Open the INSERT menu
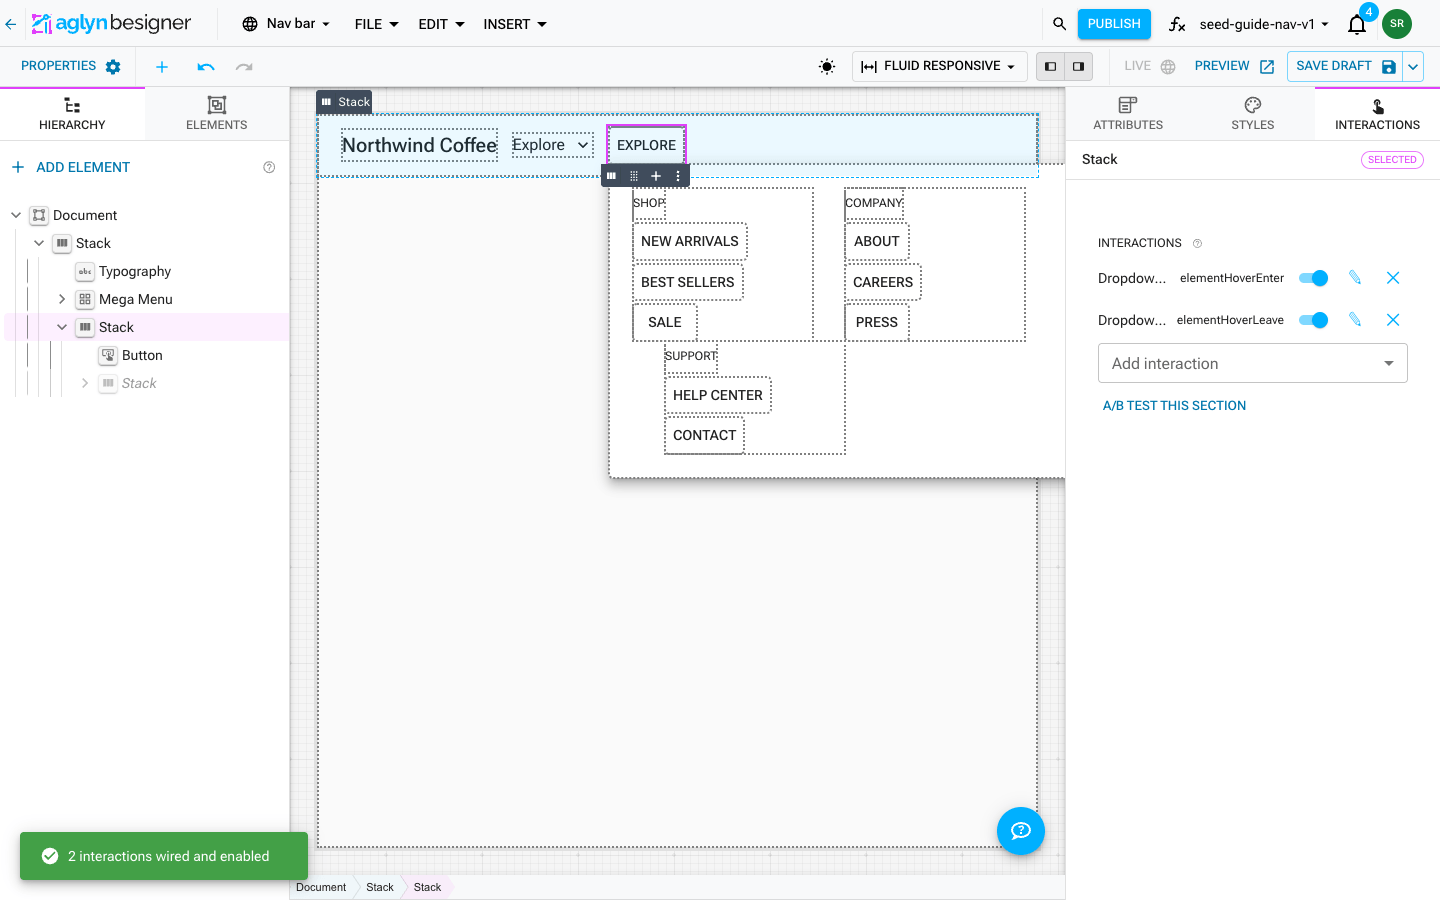Screen dimensions: 1440x900 (515, 24)
